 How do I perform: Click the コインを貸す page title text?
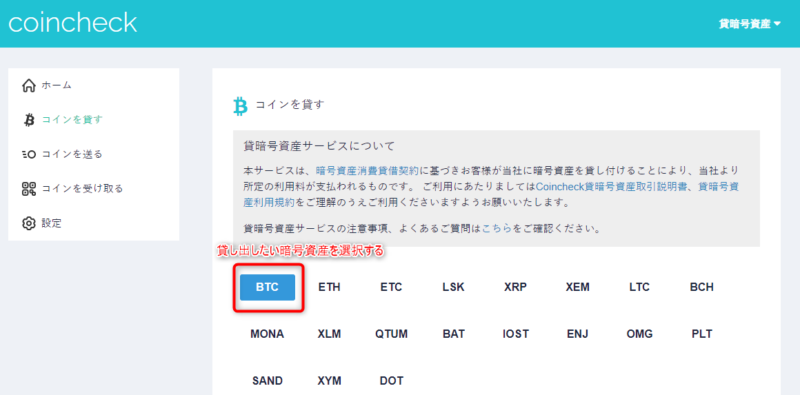(290, 105)
